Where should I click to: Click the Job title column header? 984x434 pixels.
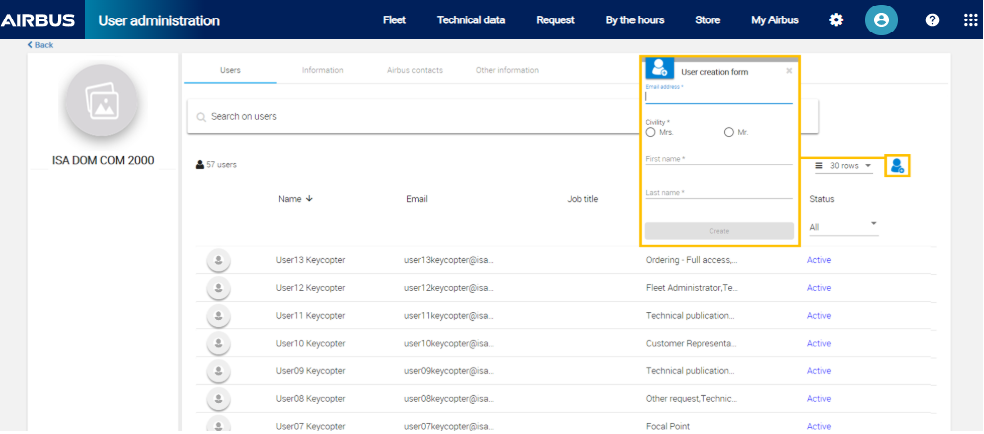[x=582, y=199]
